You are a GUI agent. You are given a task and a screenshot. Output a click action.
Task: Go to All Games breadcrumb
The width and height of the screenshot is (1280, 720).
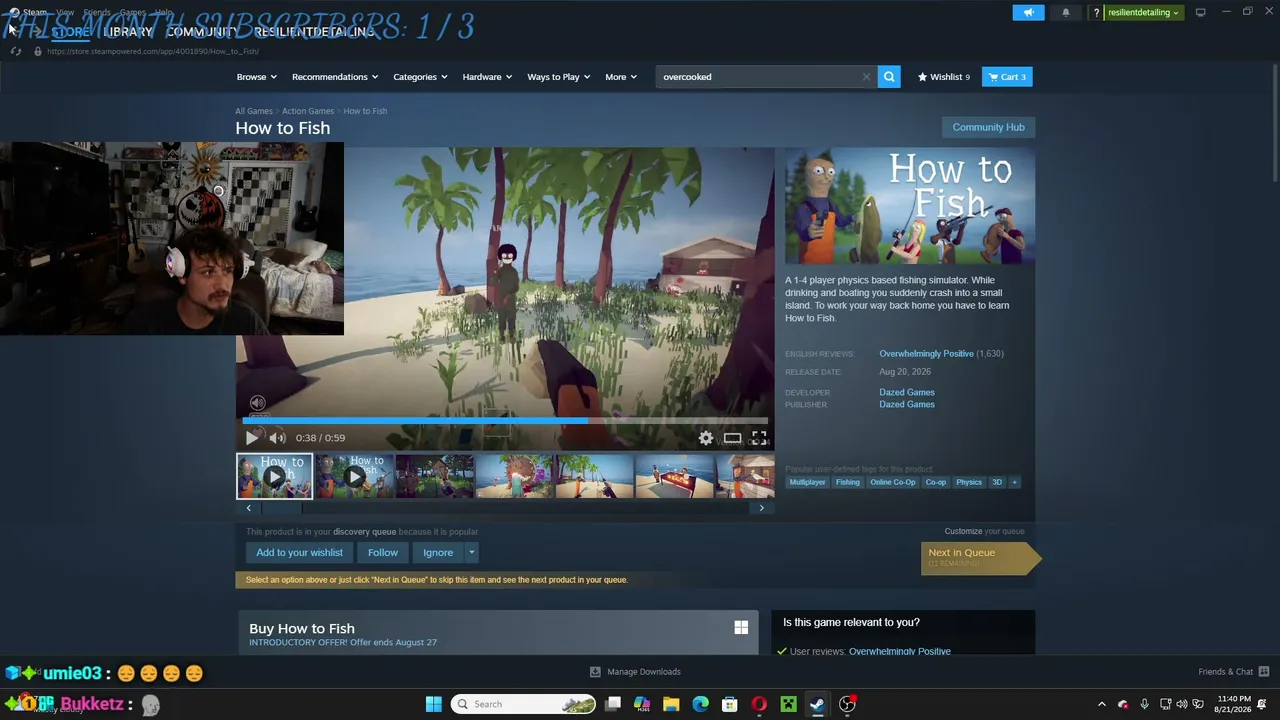point(254,111)
